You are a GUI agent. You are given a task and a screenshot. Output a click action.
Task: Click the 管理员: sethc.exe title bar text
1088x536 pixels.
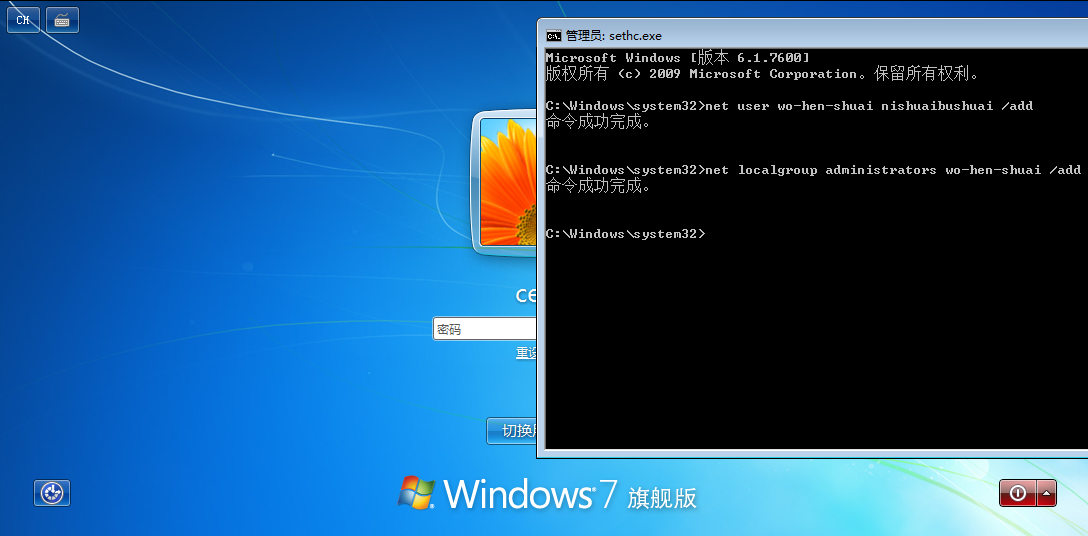pyautogui.click(x=613, y=35)
